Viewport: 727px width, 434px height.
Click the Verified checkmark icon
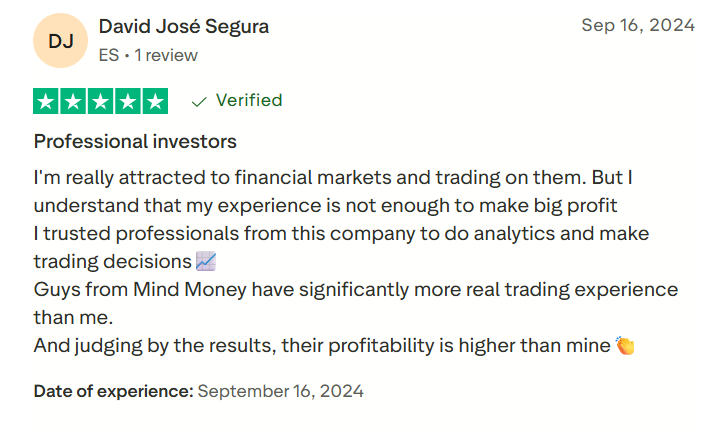tap(198, 101)
